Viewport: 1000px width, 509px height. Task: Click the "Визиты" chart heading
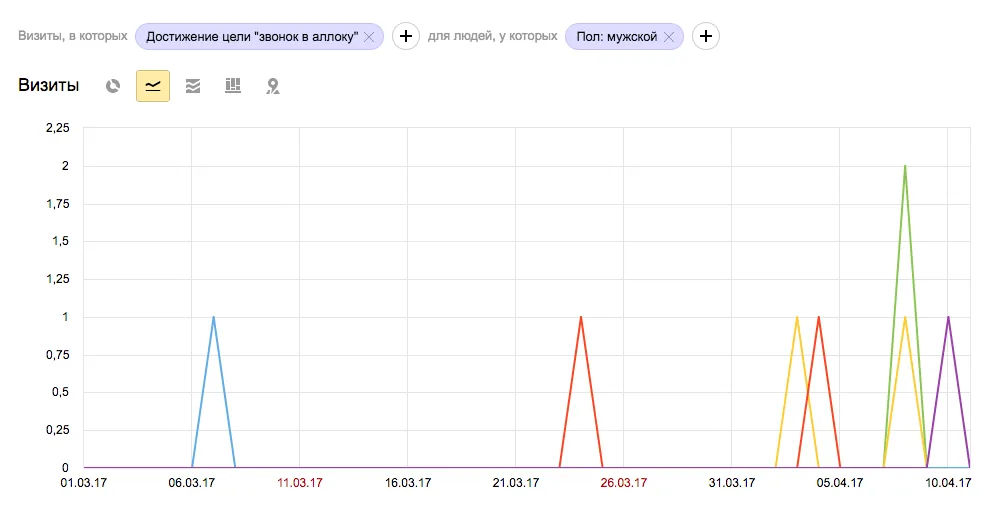point(48,85)
